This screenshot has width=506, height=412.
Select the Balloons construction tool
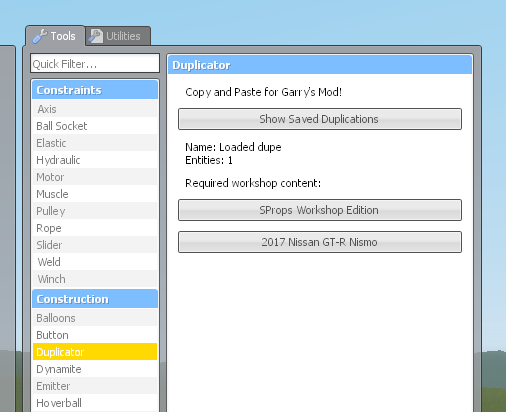[x=95, y=318]
